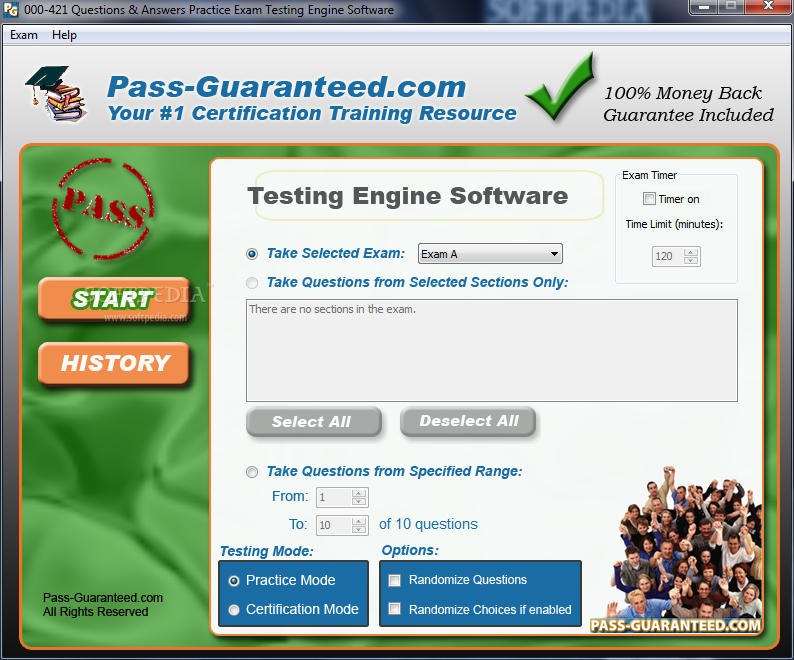Click the 'of 10 questions' text

428,524
